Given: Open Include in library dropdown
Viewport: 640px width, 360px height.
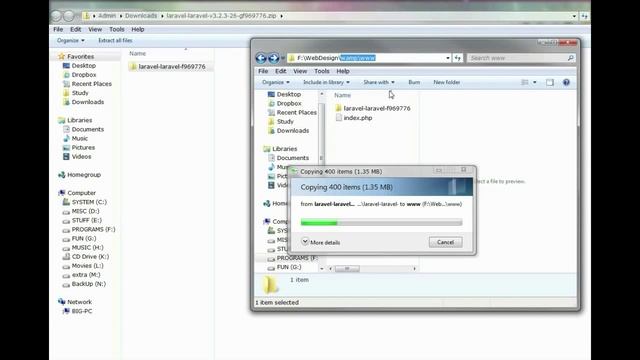Looking at the screenshot, I should coord(326,82).
